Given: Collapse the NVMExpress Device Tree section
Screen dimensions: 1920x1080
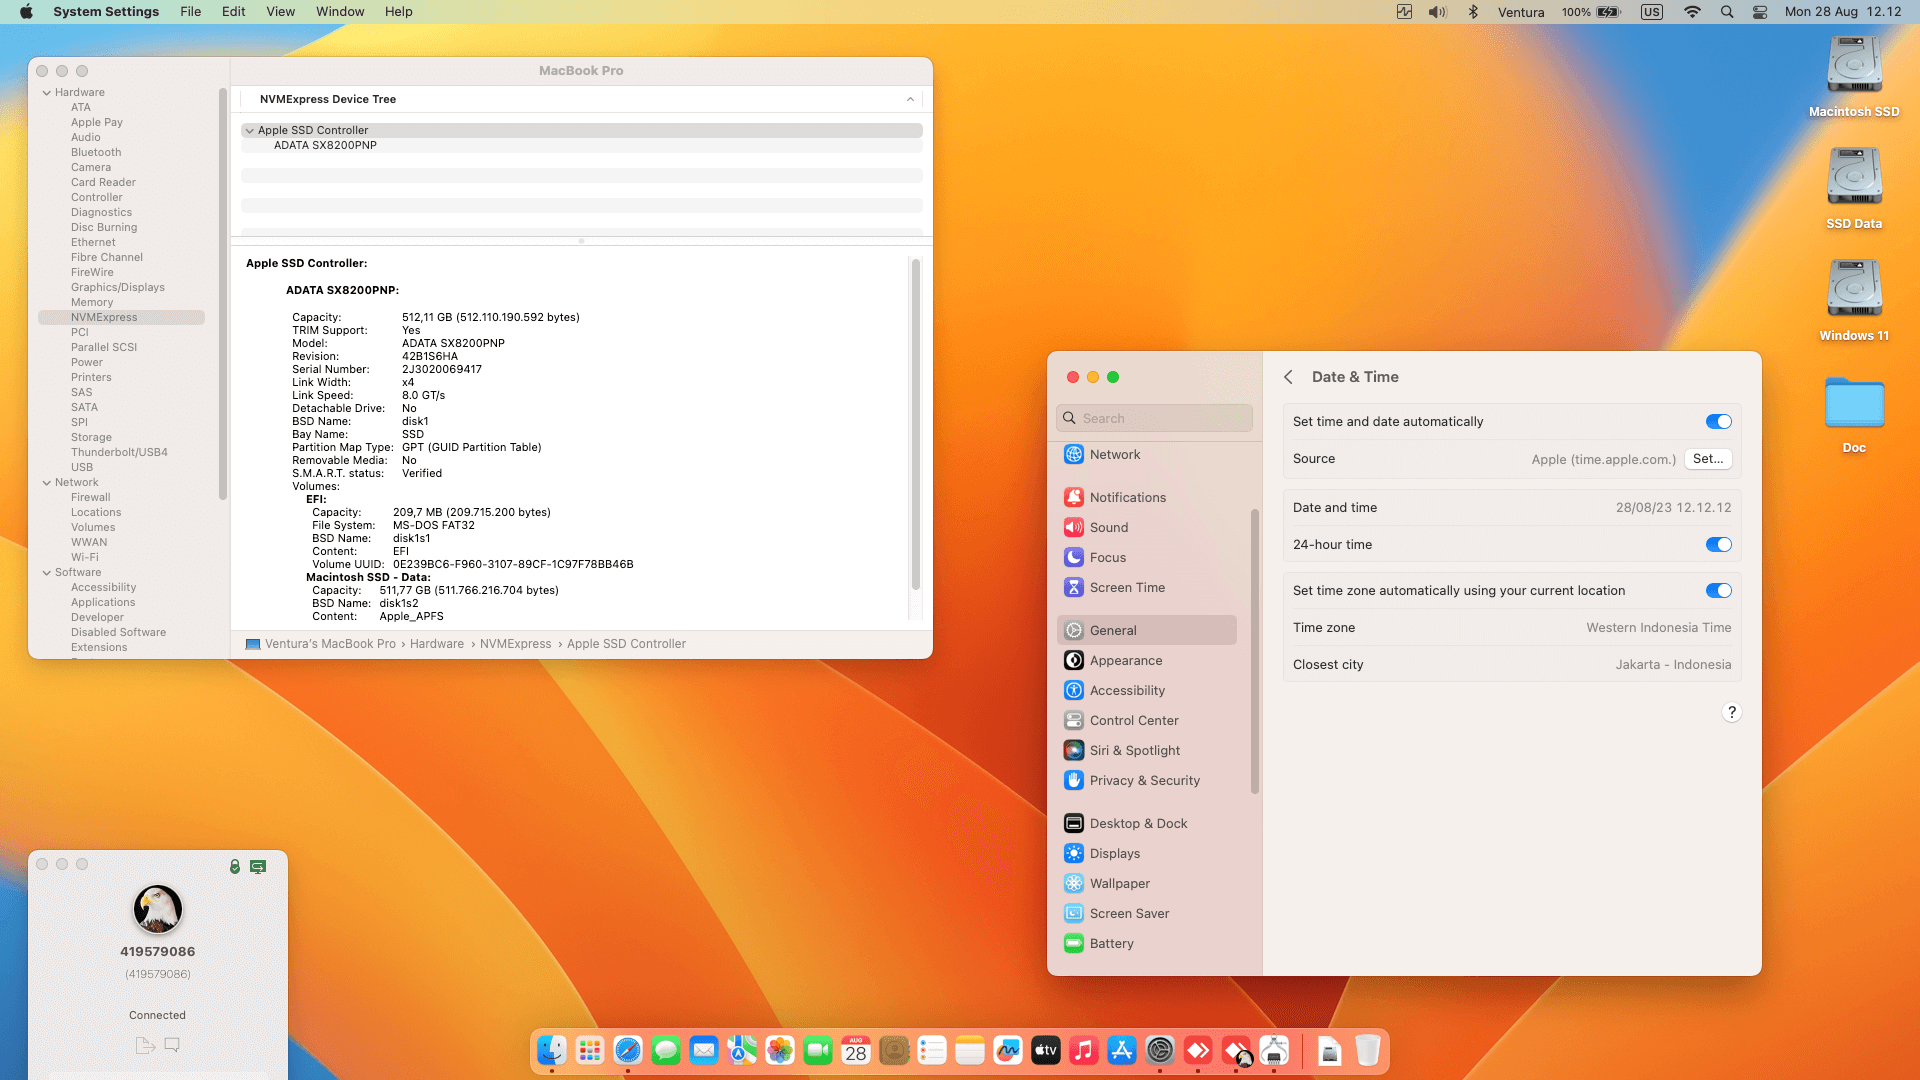Looking at the screenshot, I should (x=910, y=99).
